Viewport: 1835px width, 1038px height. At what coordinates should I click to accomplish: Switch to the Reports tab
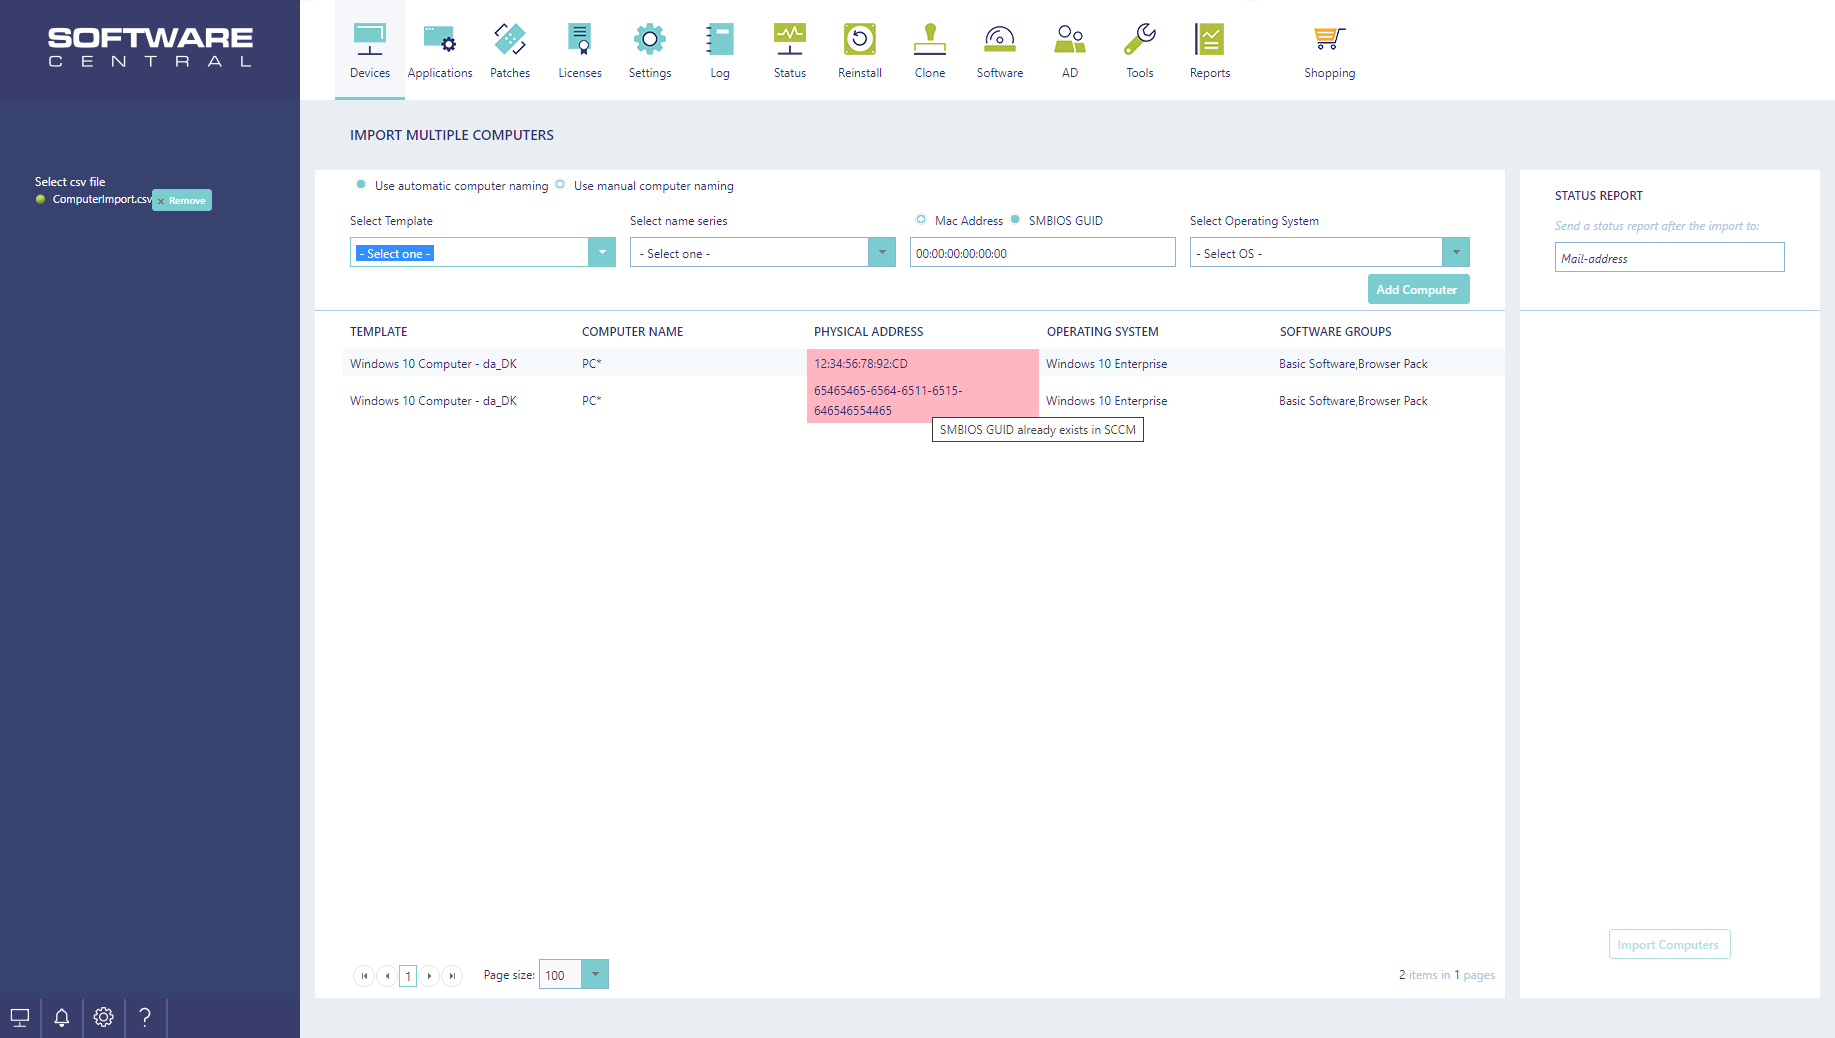pyautogui.click(x=1209, y=50)
